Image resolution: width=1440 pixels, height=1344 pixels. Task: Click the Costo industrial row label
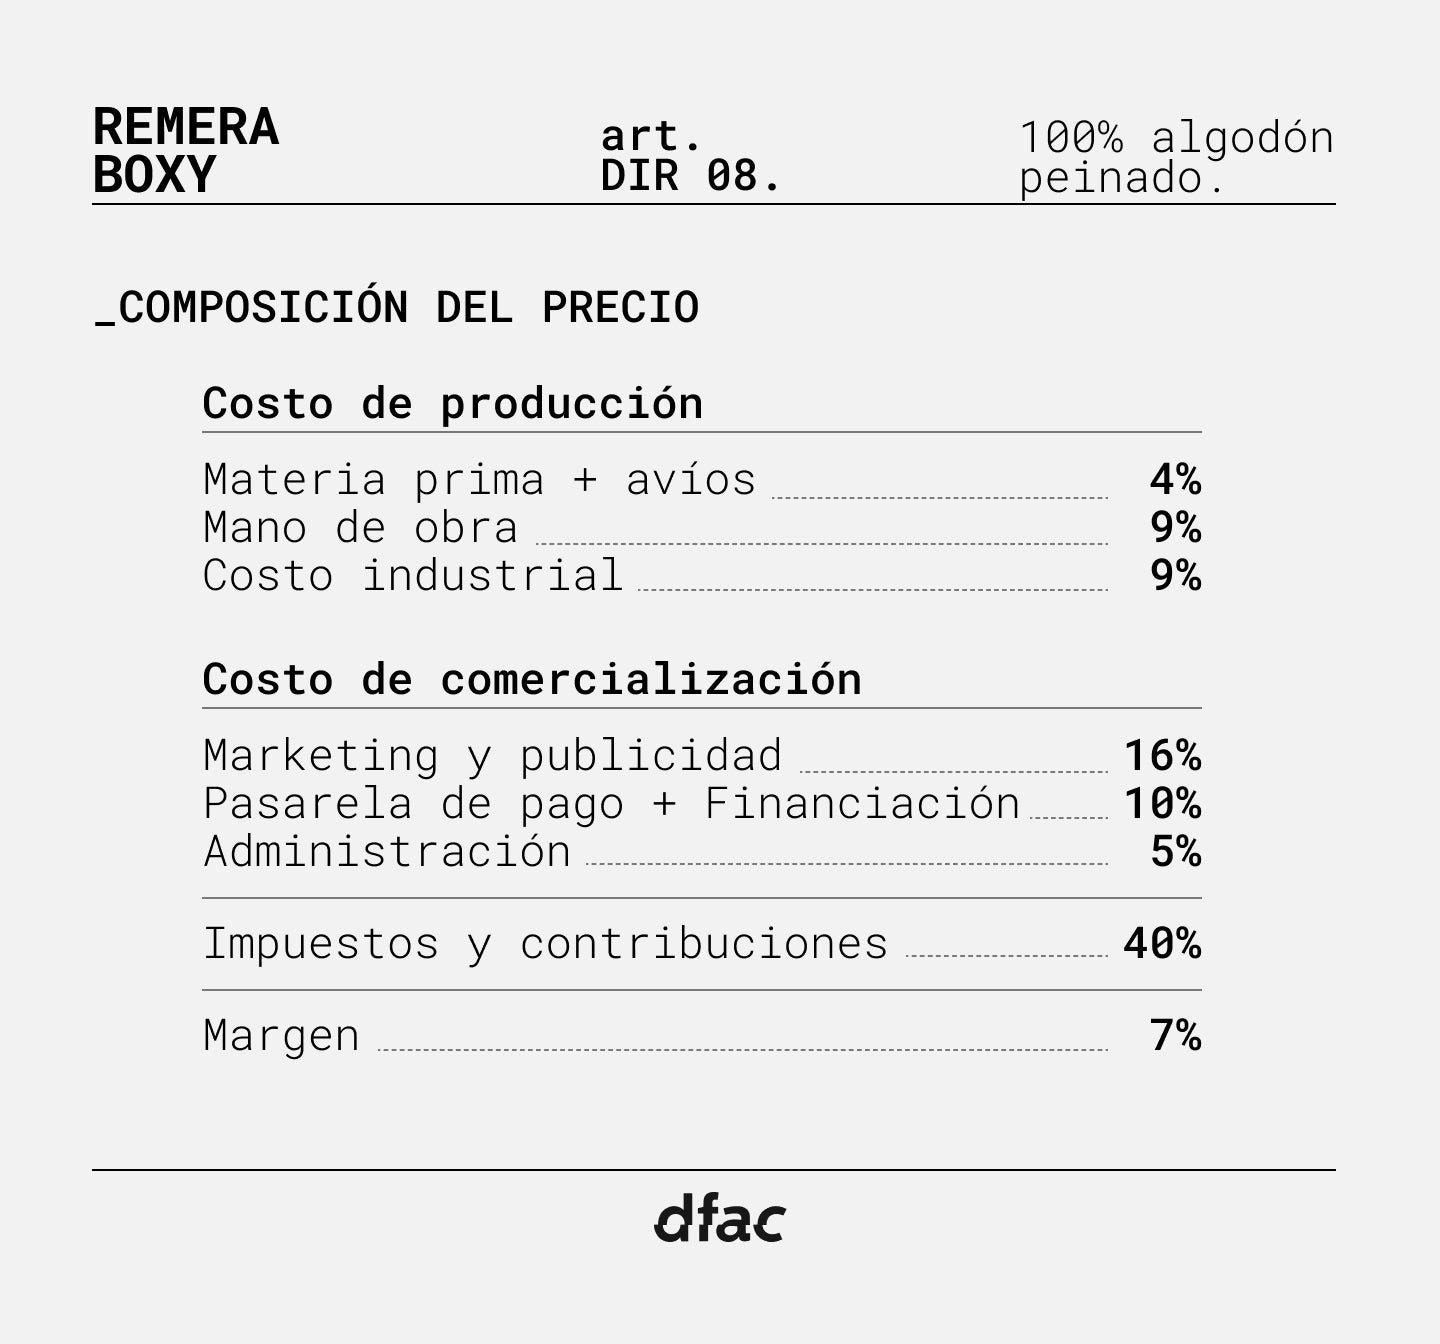click(x=413, y=575)
